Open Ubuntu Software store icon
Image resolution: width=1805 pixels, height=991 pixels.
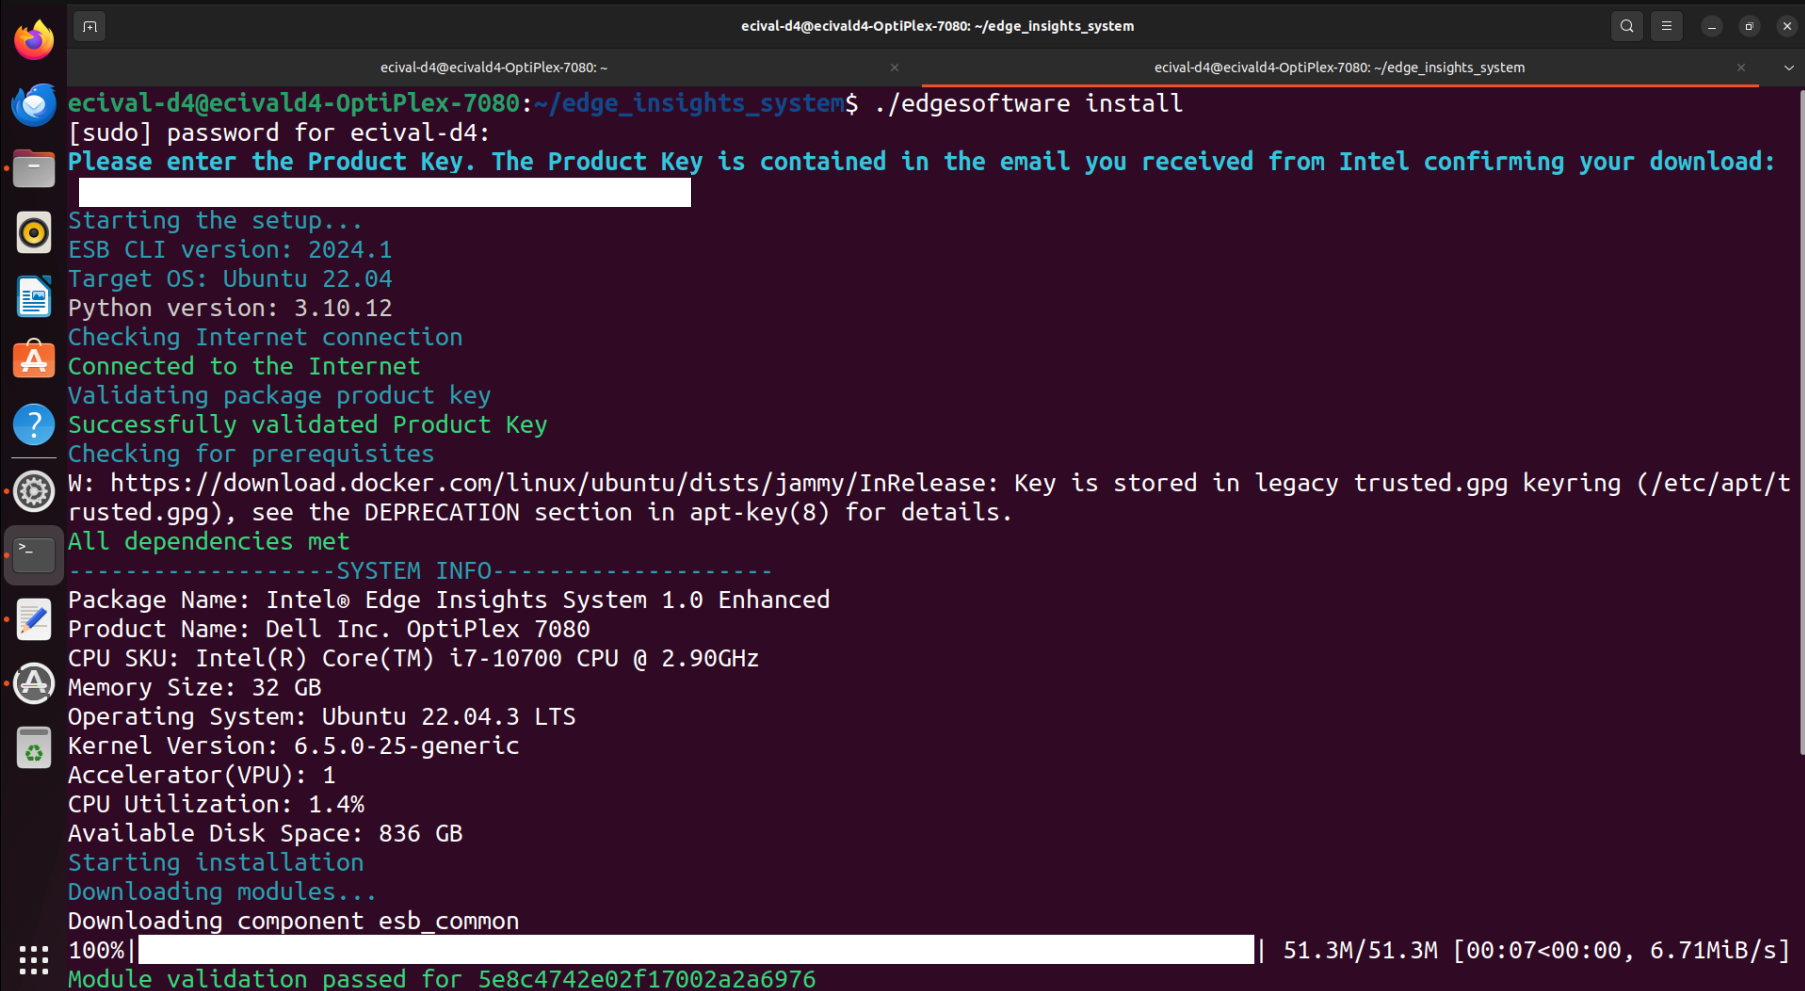point(34,360)
